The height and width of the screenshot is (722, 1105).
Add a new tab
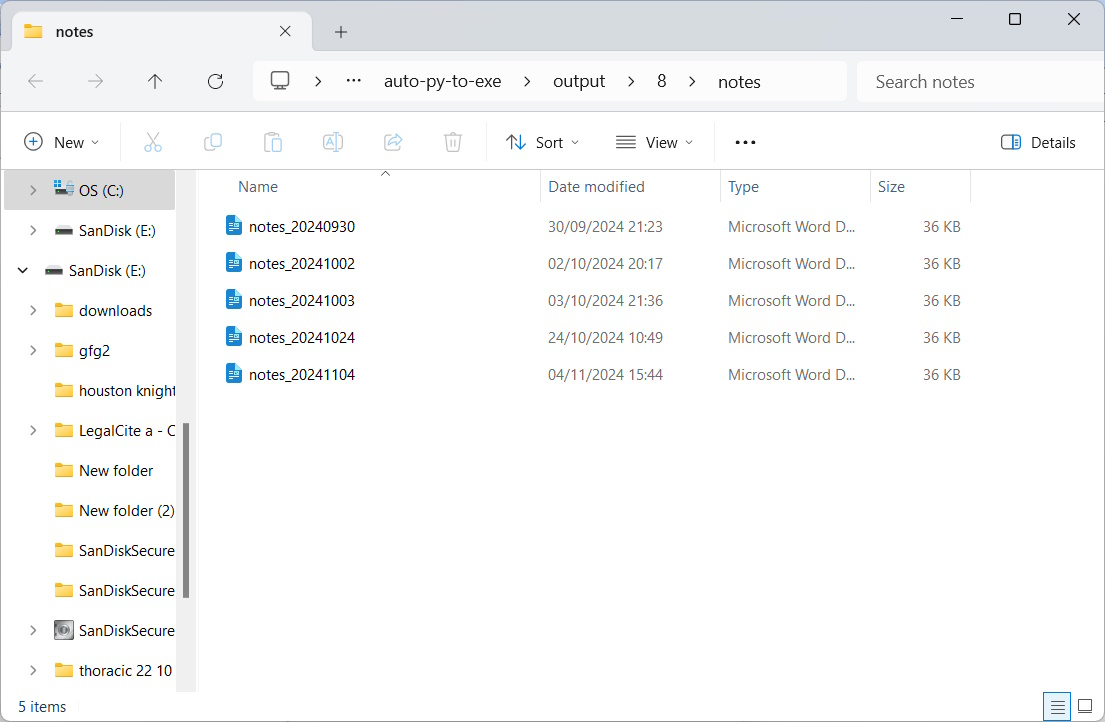pyautogui.click(x=341, y=32)
